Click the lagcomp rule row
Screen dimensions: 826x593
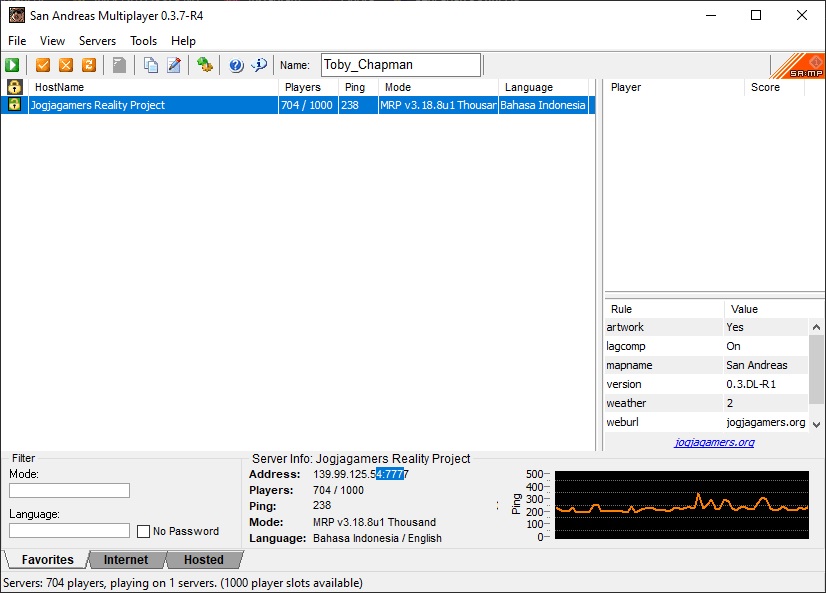point(706,346)
